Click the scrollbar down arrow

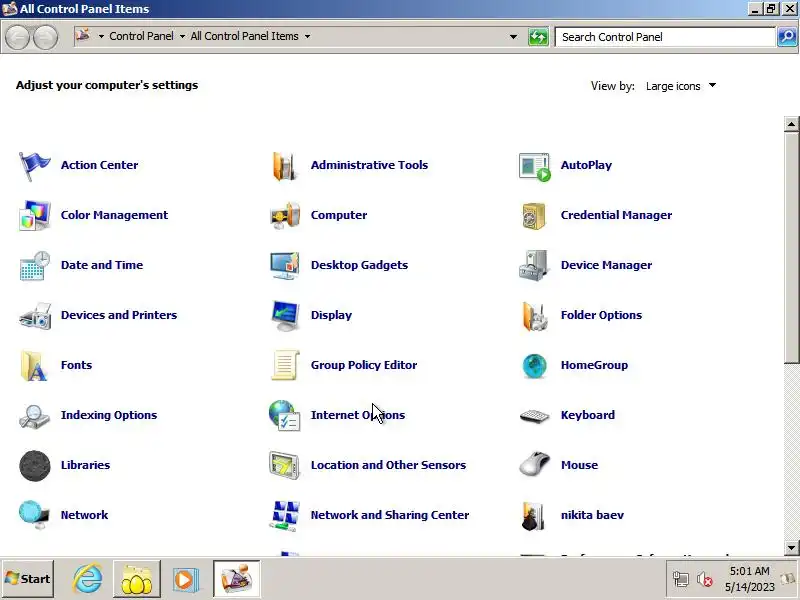pyautogui.click(x=791, y=547)
